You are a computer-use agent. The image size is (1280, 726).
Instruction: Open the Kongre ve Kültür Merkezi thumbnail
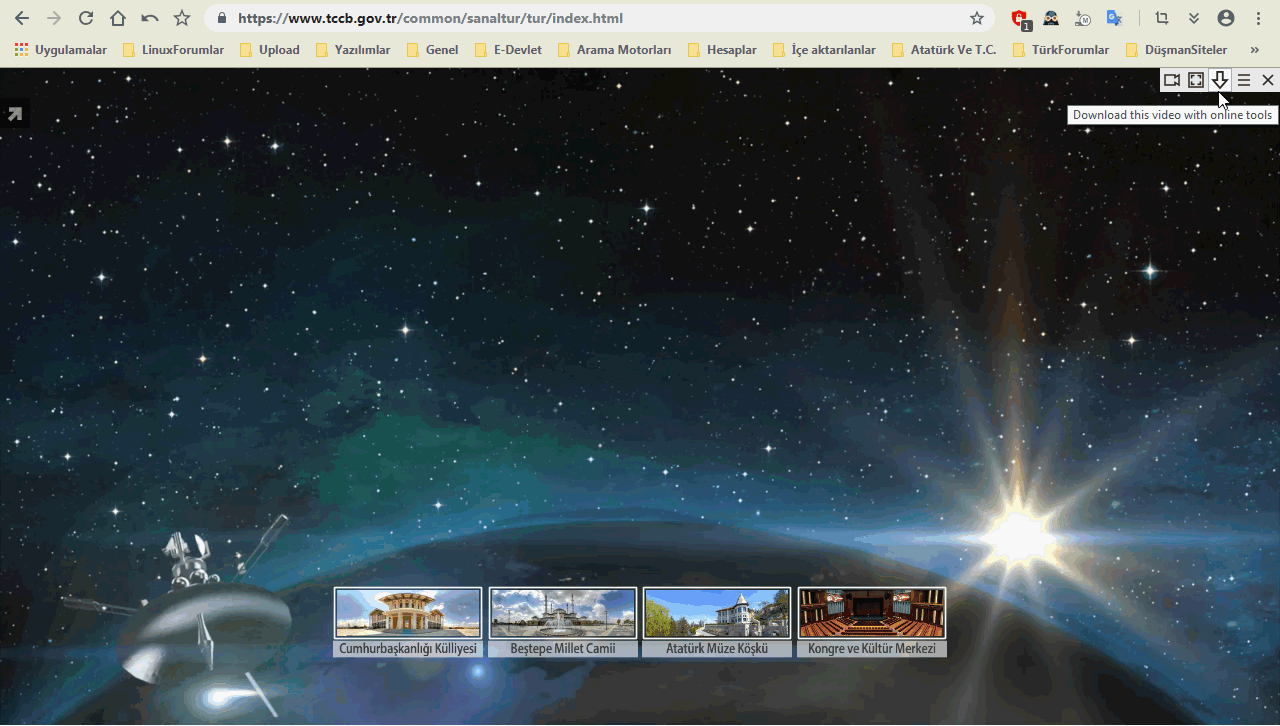[x=872, y=613]
